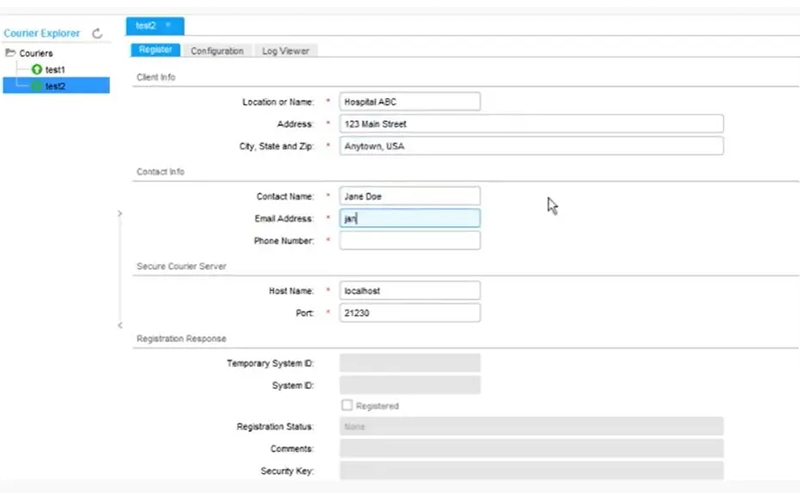Screen dimensions: 800x500
Task: Click the Registration Response section header
Action: point(181,339)
